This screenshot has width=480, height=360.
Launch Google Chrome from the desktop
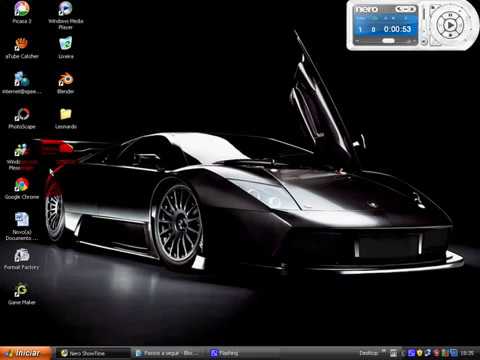(22, 189)
